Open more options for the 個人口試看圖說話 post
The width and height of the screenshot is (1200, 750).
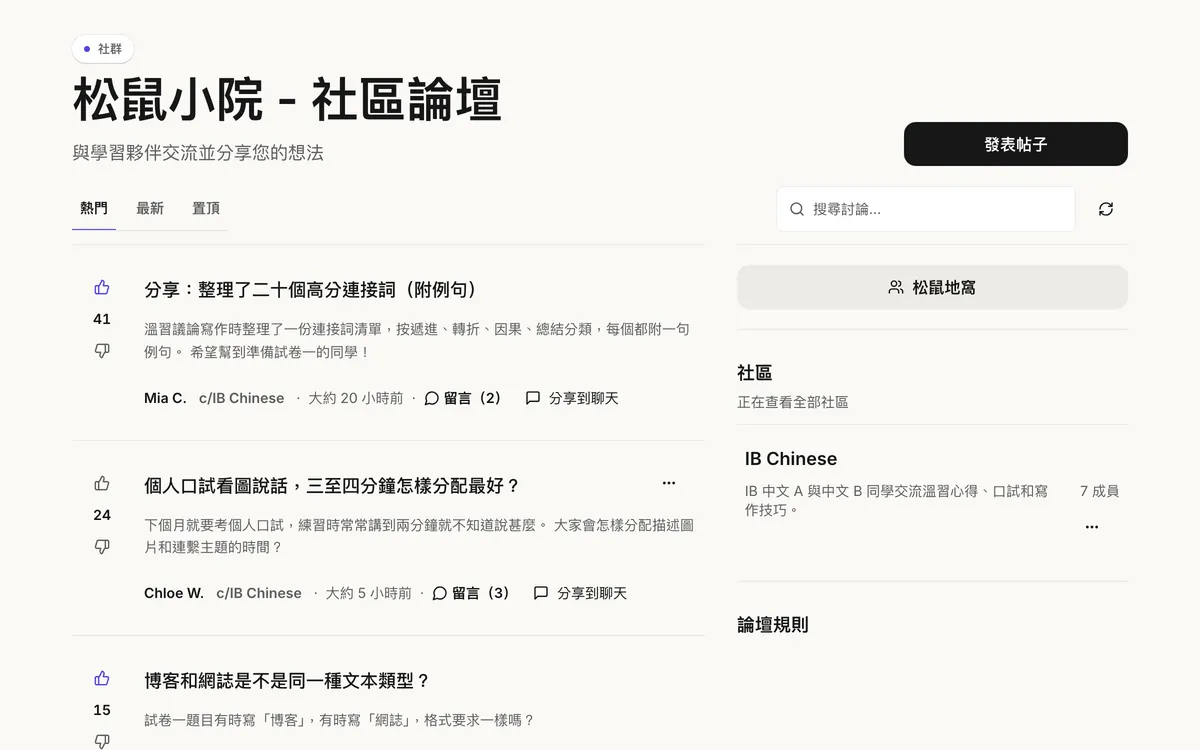tap(669, 483)
